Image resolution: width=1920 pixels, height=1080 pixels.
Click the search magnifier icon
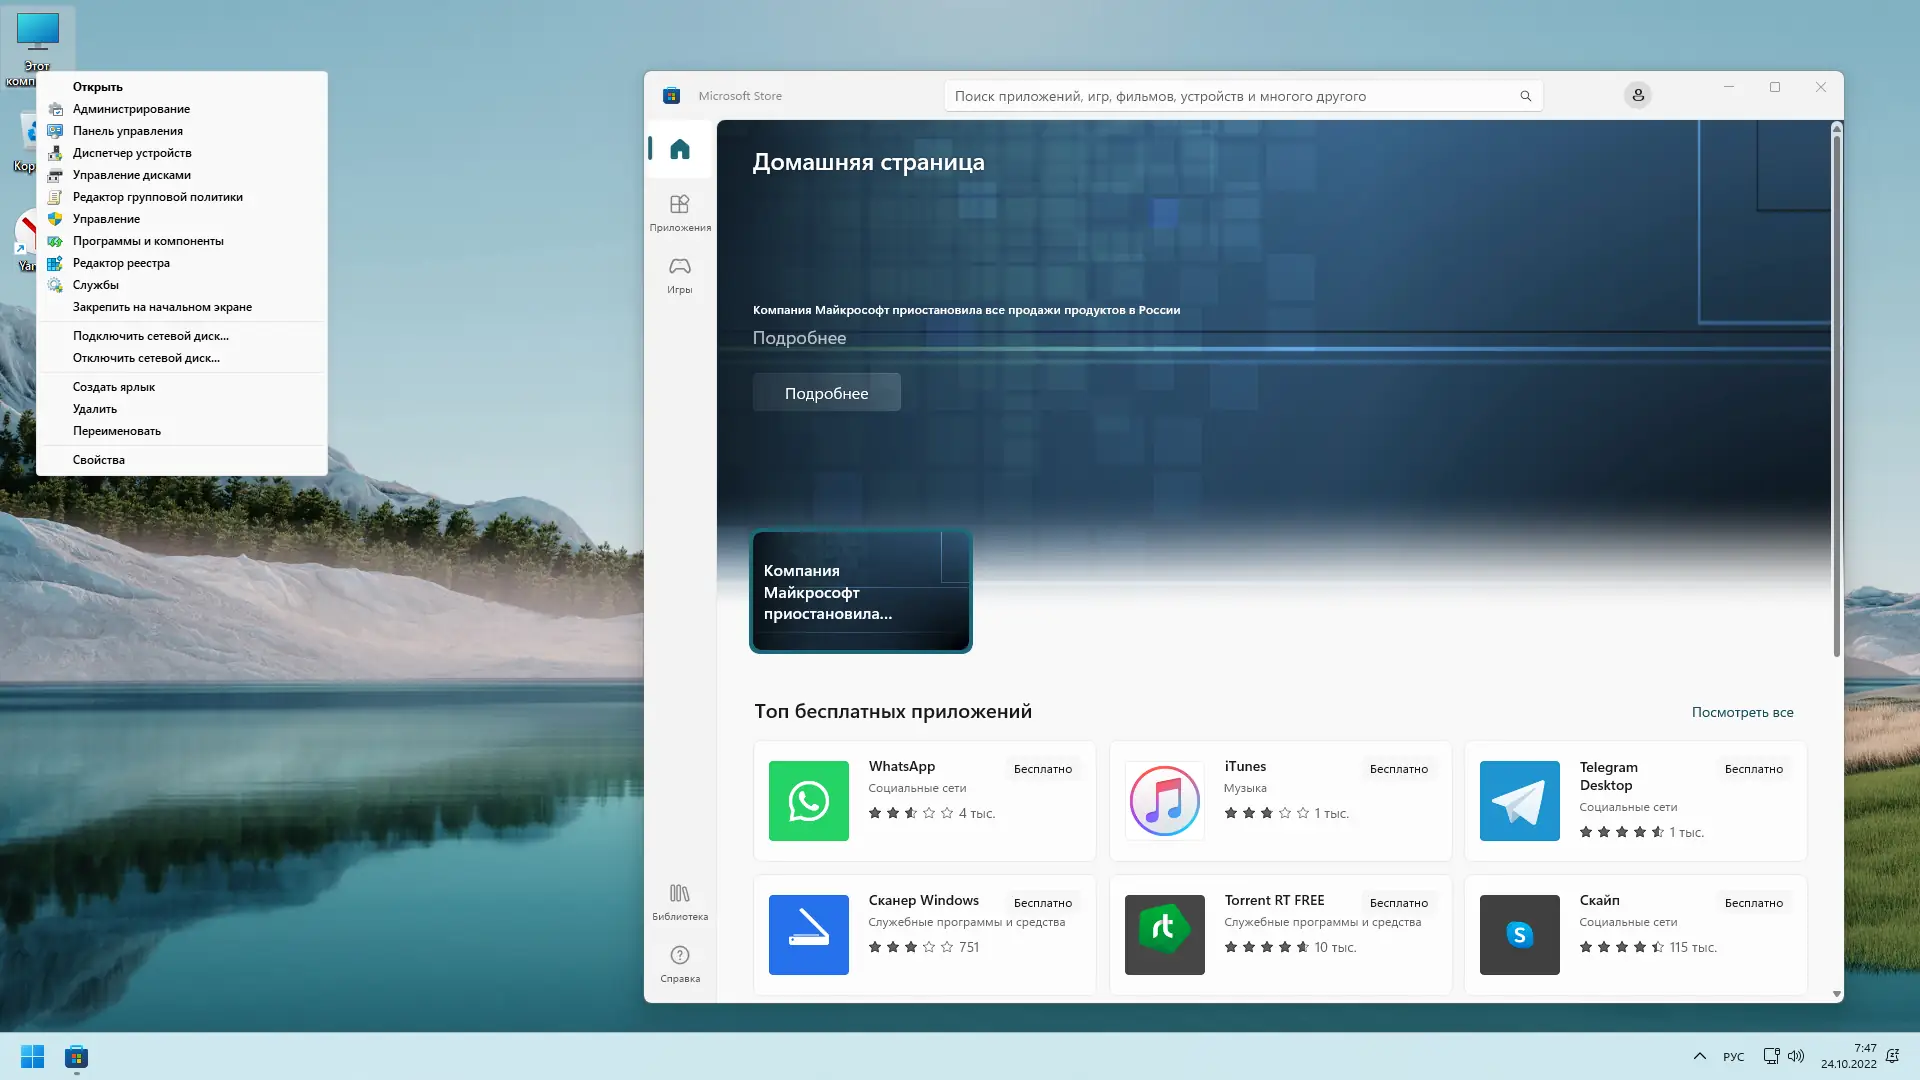click(x=1525, y=96)
